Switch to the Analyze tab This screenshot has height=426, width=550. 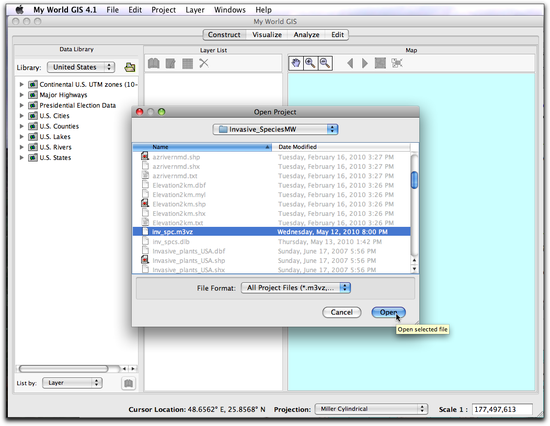coord(307,35)
